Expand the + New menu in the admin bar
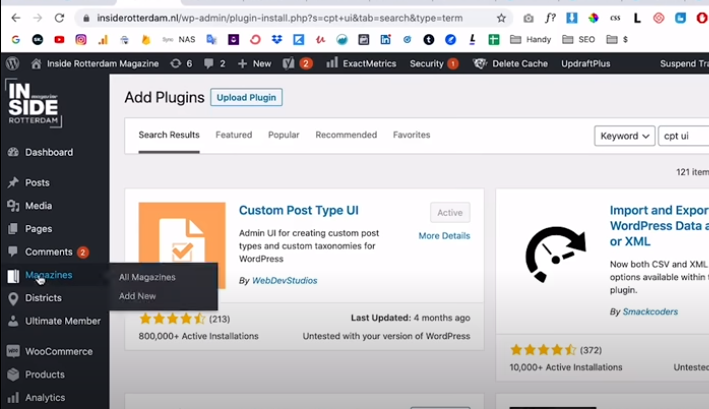 coord(255,63)
